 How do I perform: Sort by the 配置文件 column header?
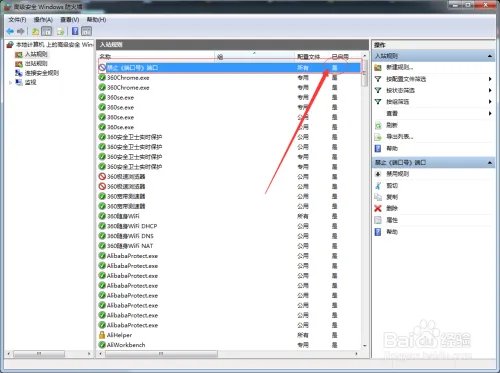click(312, 57)
